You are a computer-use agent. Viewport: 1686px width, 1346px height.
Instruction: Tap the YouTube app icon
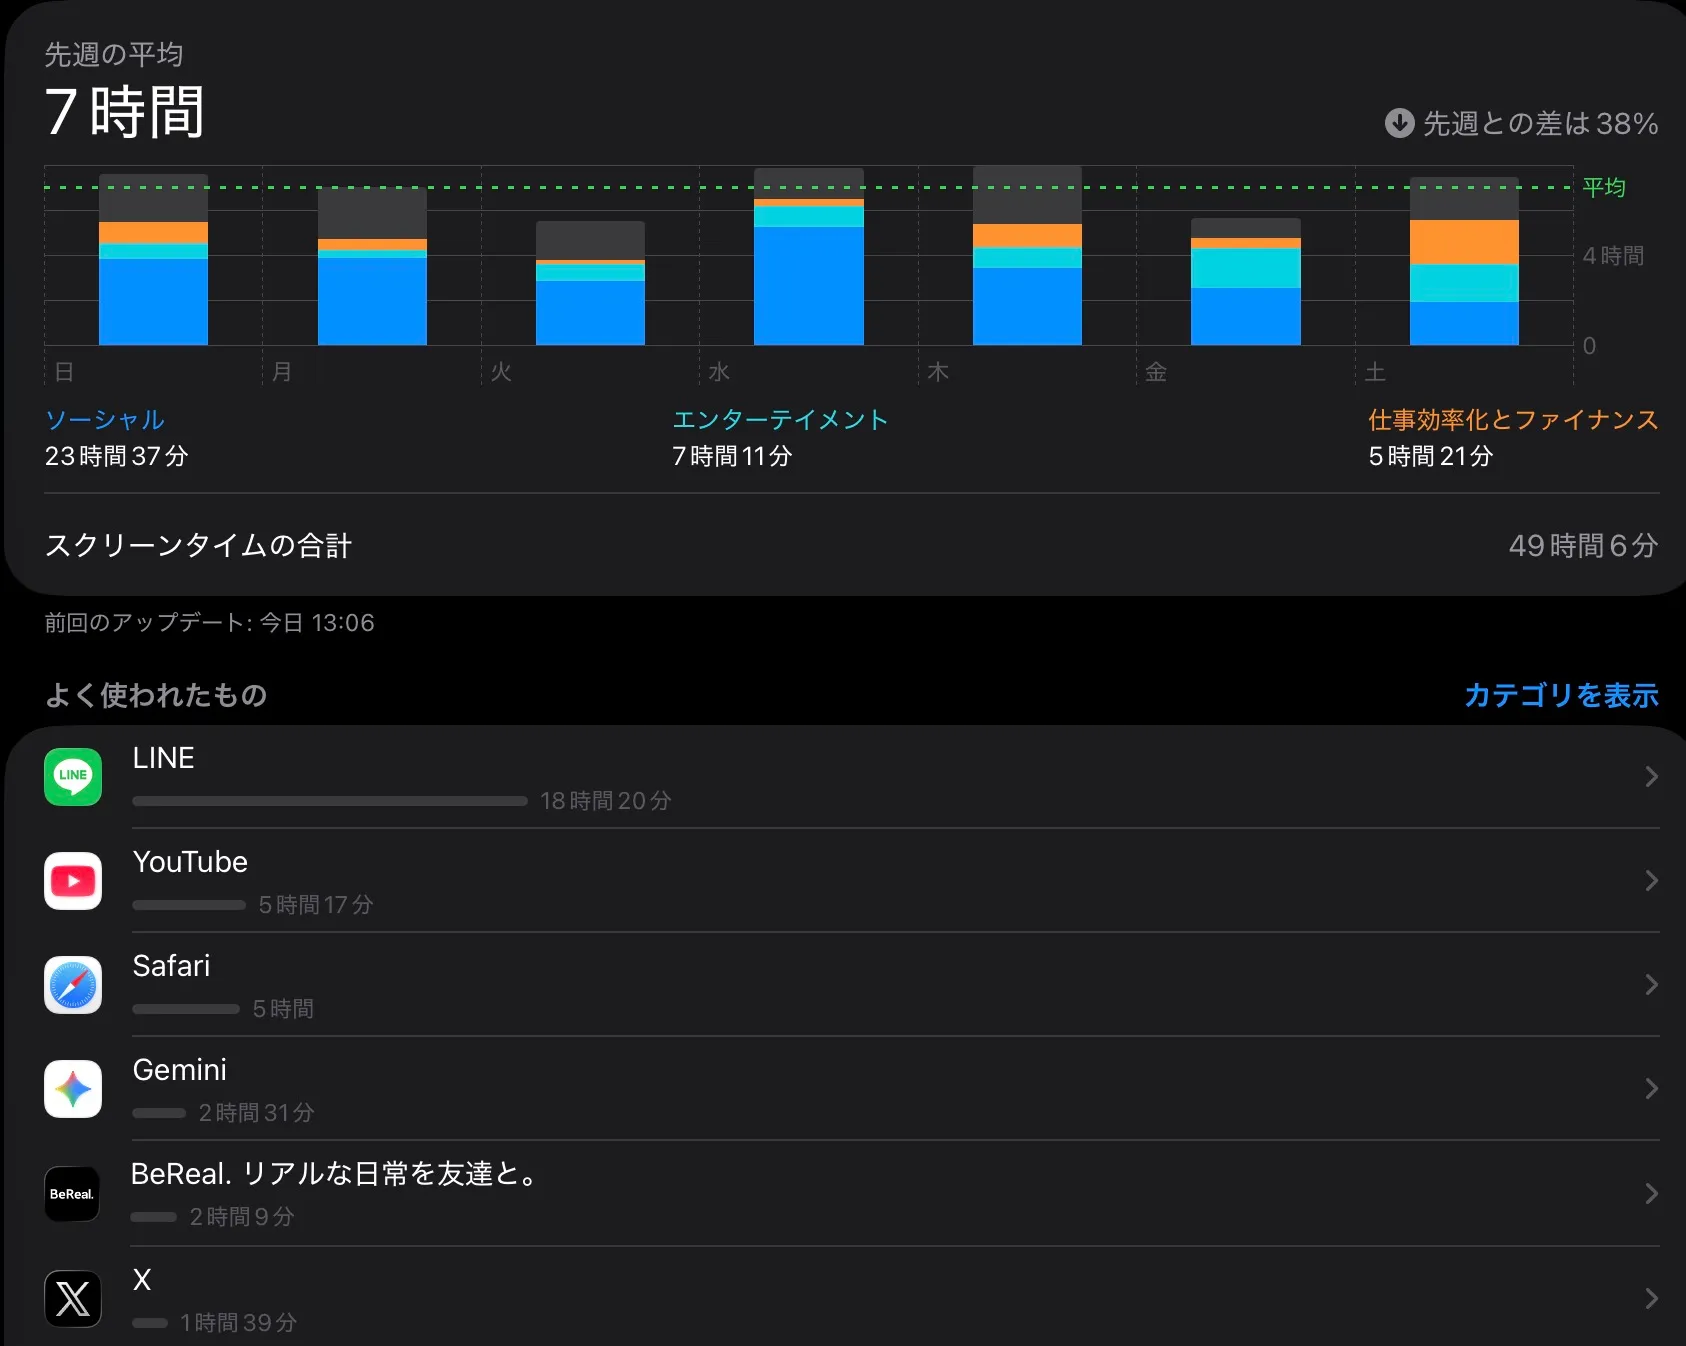73,881
